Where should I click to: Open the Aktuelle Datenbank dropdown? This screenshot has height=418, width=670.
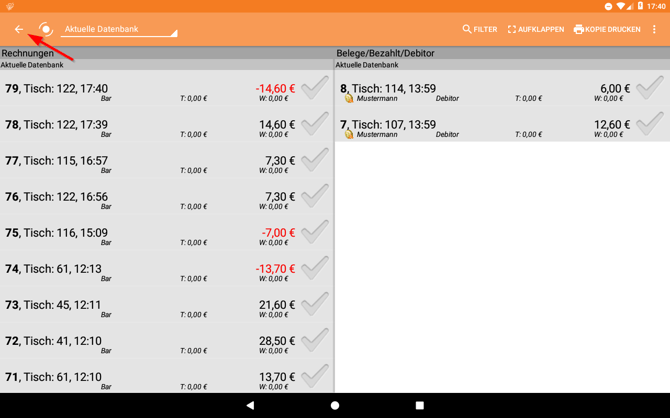119,30
